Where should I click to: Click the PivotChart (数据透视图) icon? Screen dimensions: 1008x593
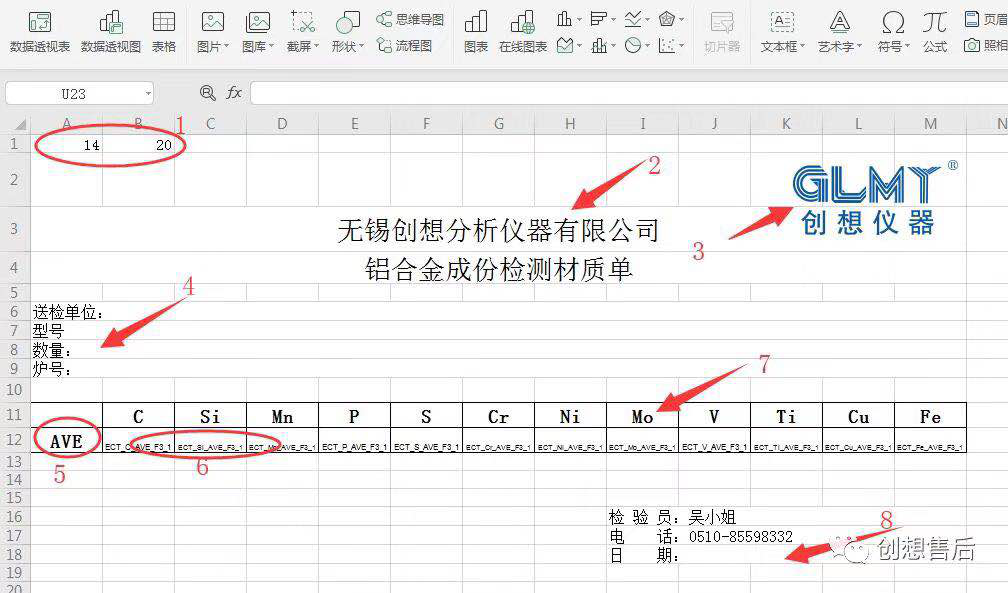pos(111,31)
